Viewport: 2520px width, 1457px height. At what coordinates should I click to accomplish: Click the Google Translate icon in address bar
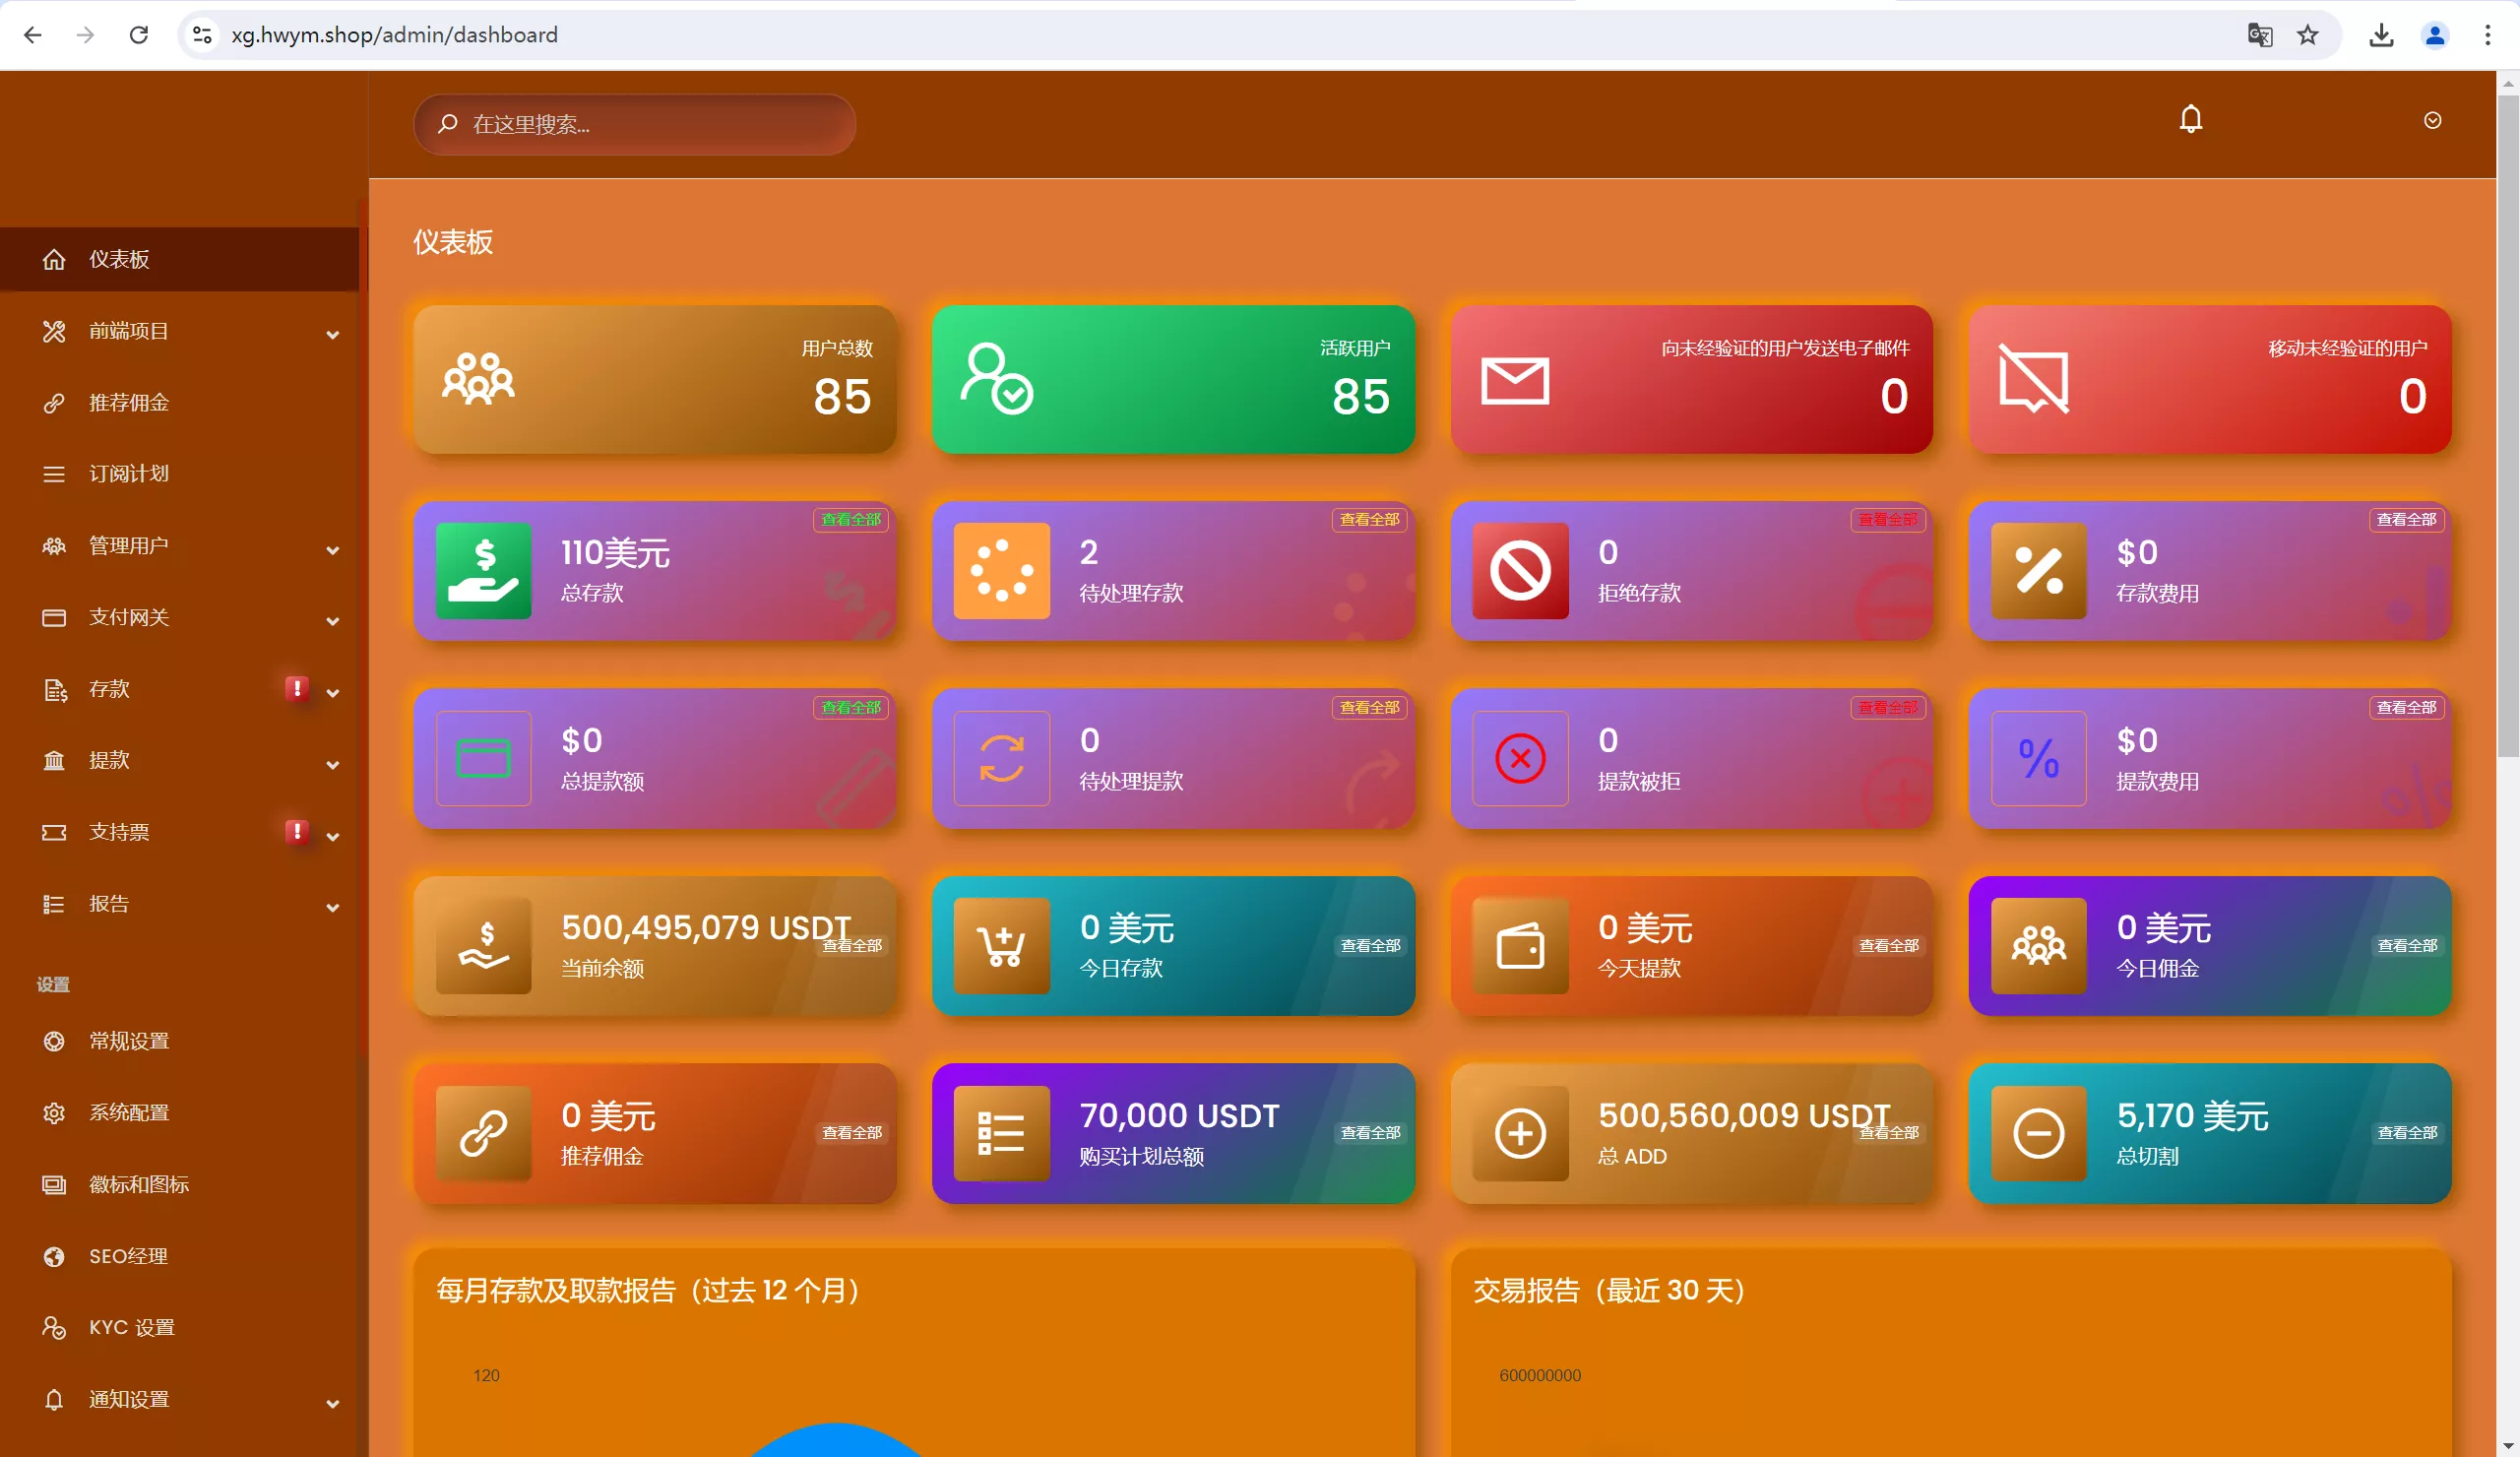coord(2259,35)
